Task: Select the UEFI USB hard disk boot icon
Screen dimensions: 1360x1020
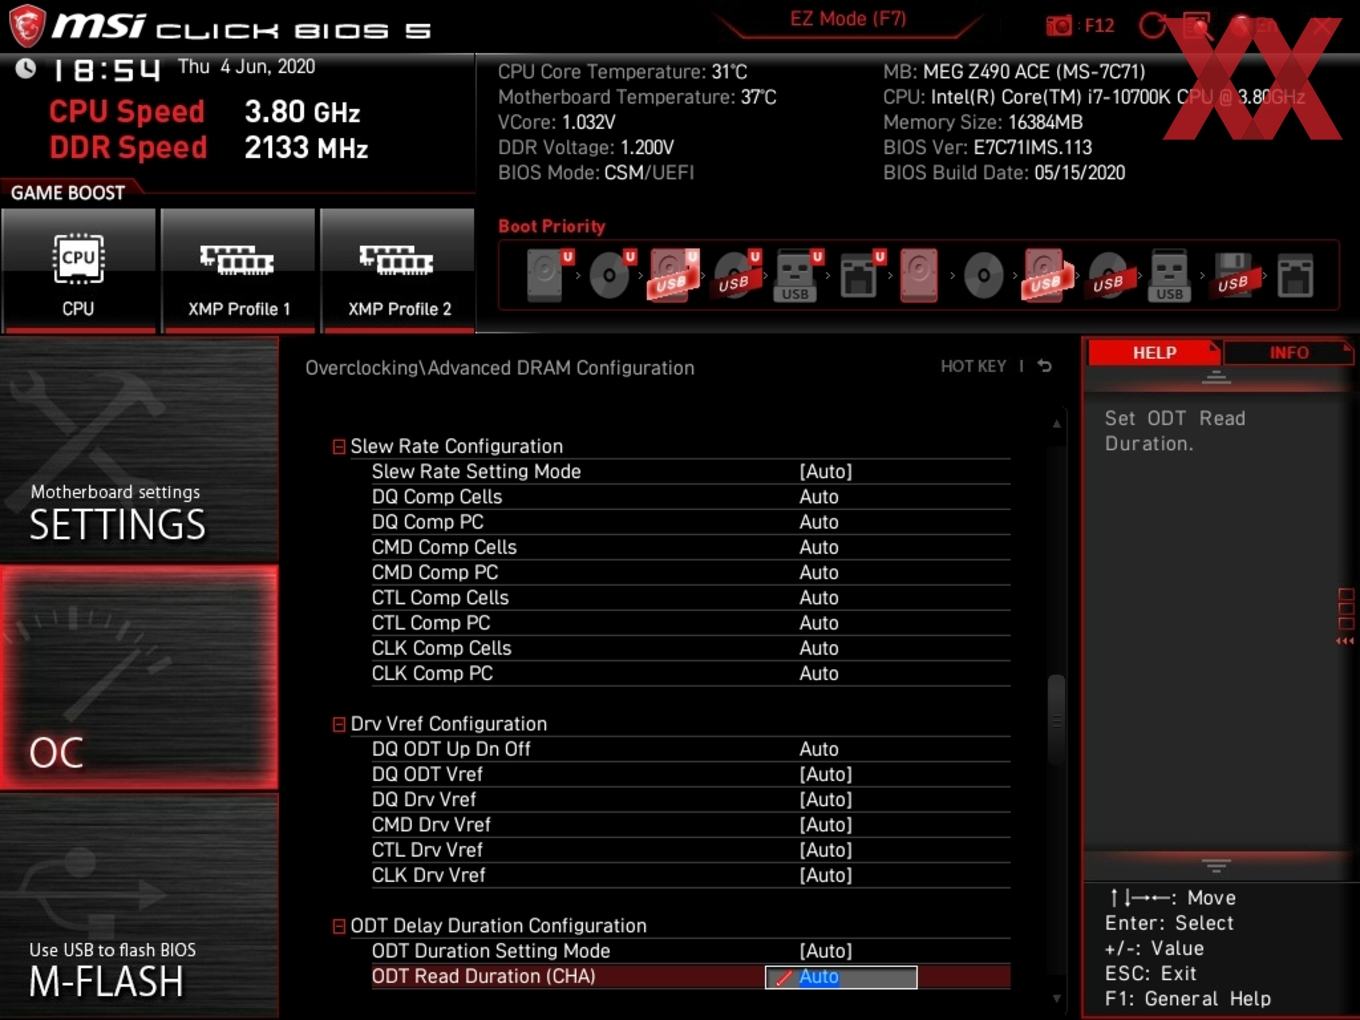Action: click(672, 275)
